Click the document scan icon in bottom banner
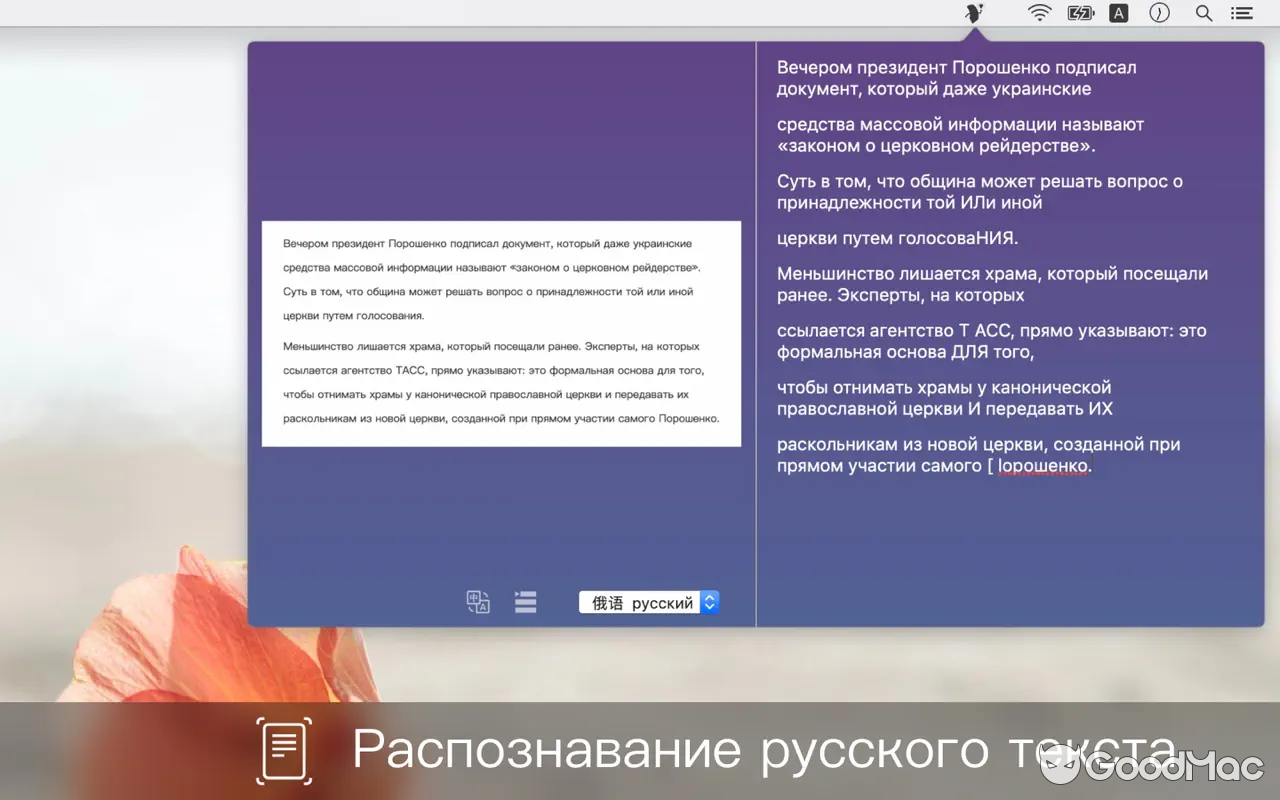Image resolution: width=1280 pixels, height=800 pixels. [283, 750]
